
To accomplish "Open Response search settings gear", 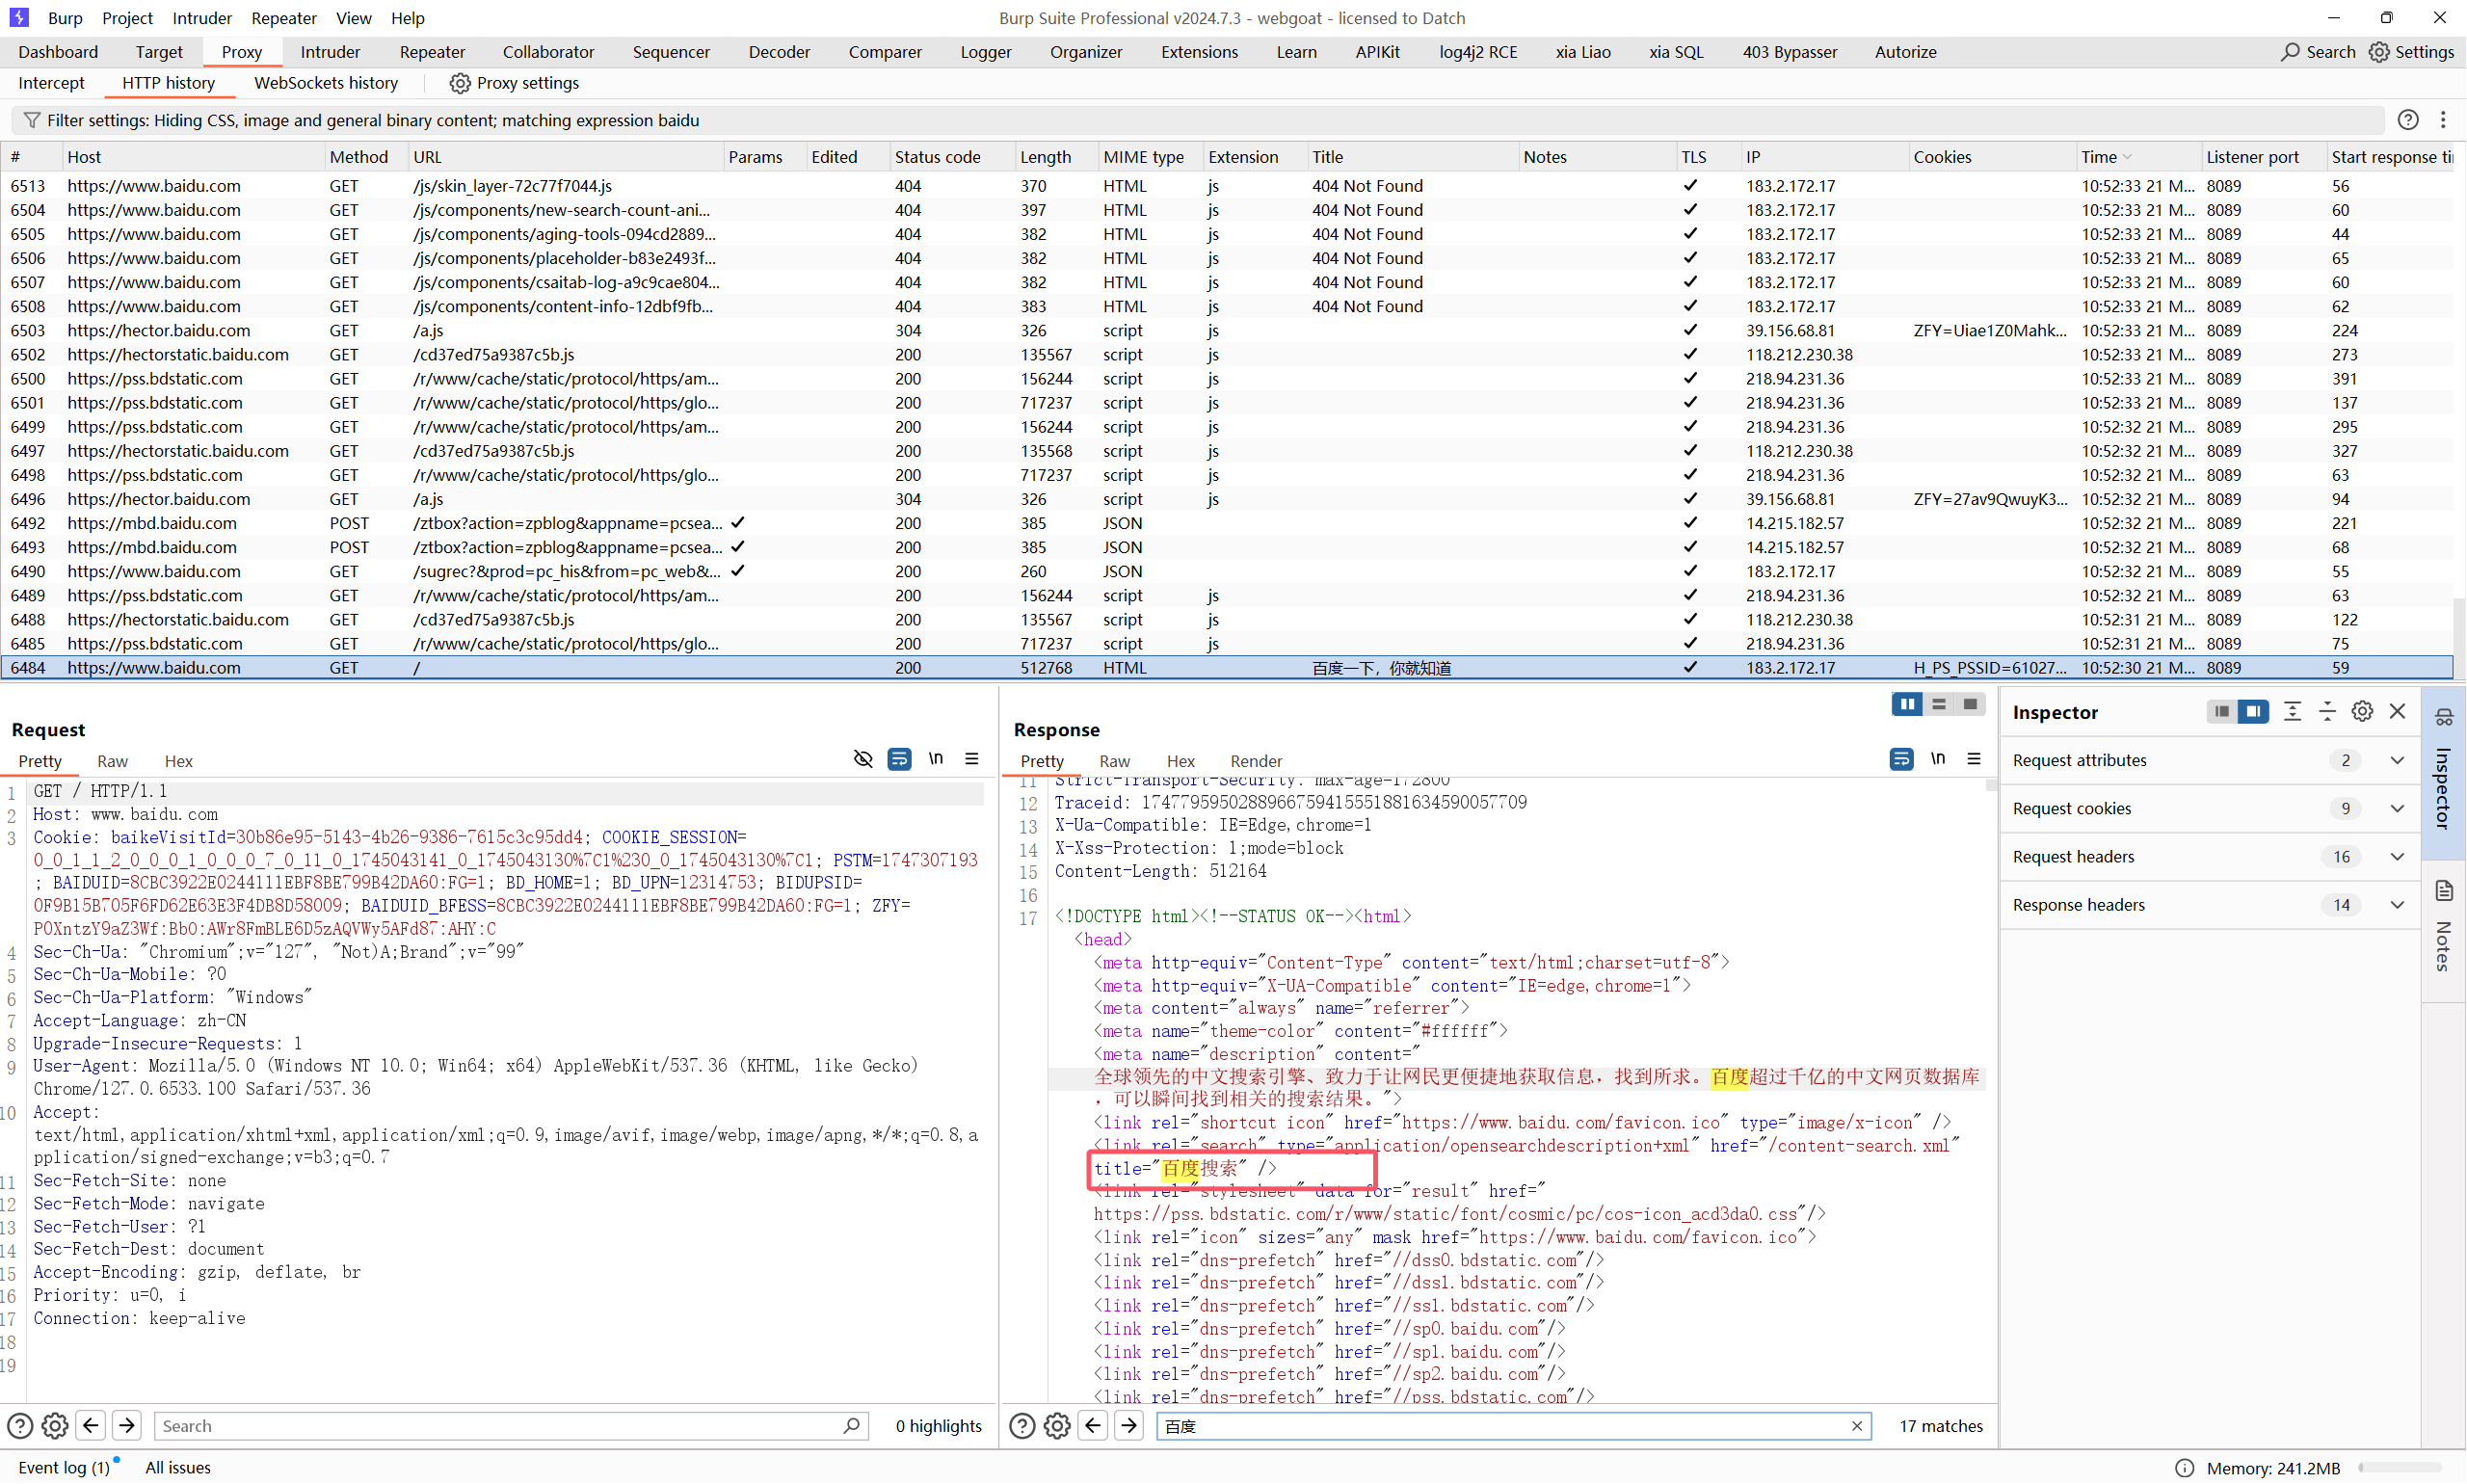I will (1057, 1426).
